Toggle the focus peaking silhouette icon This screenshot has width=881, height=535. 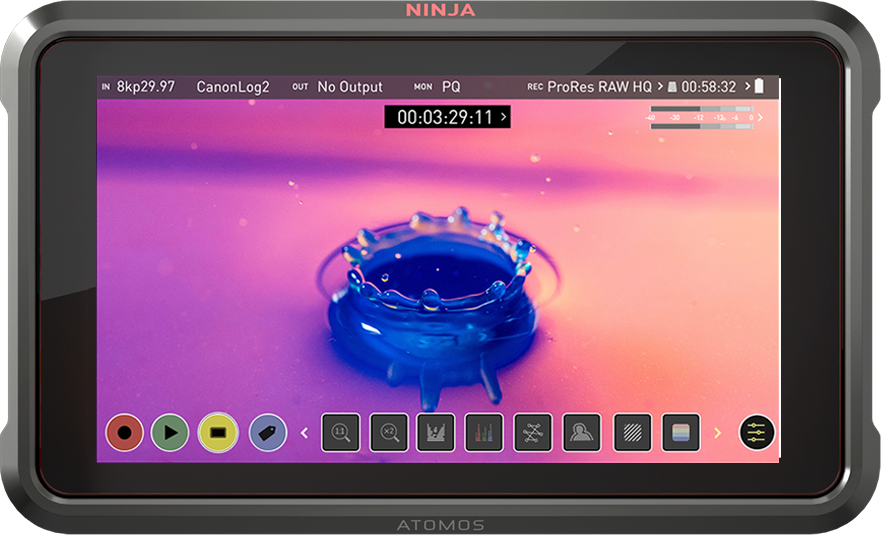(581, 433)
